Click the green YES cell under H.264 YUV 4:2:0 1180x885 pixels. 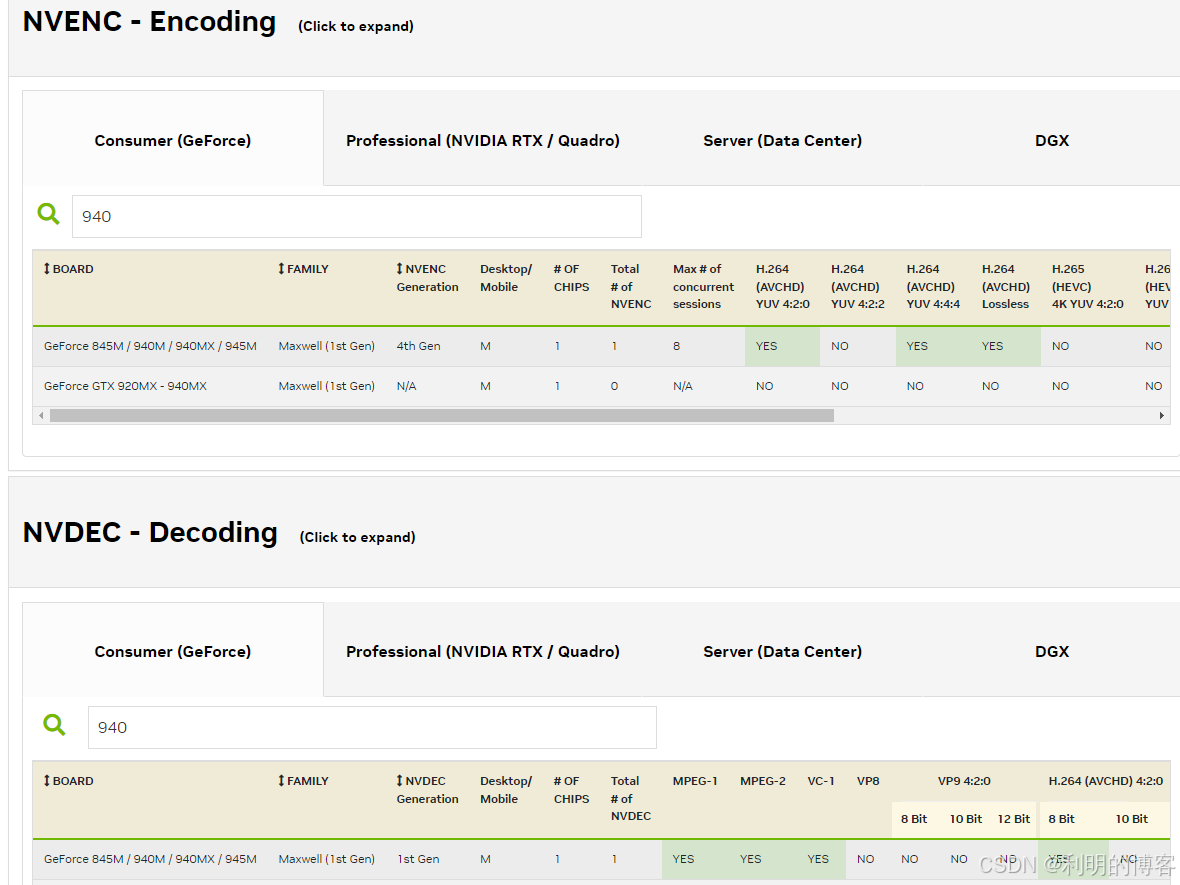click(x=783, y=346)
